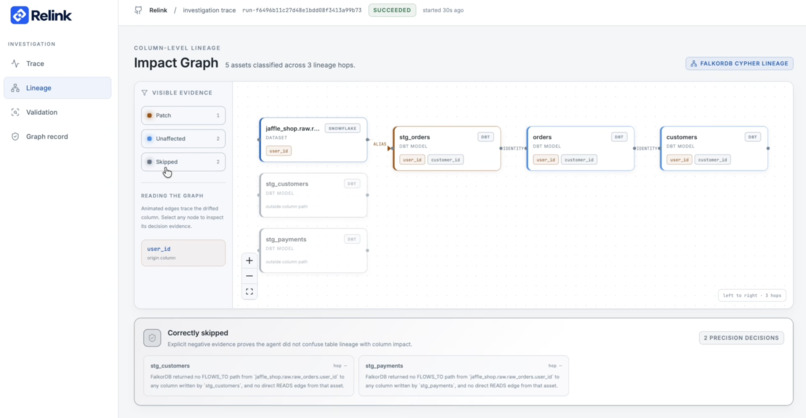806x418 pixels.
Task: Click the customer_id chip in orders node
Action: click(579, 159)
